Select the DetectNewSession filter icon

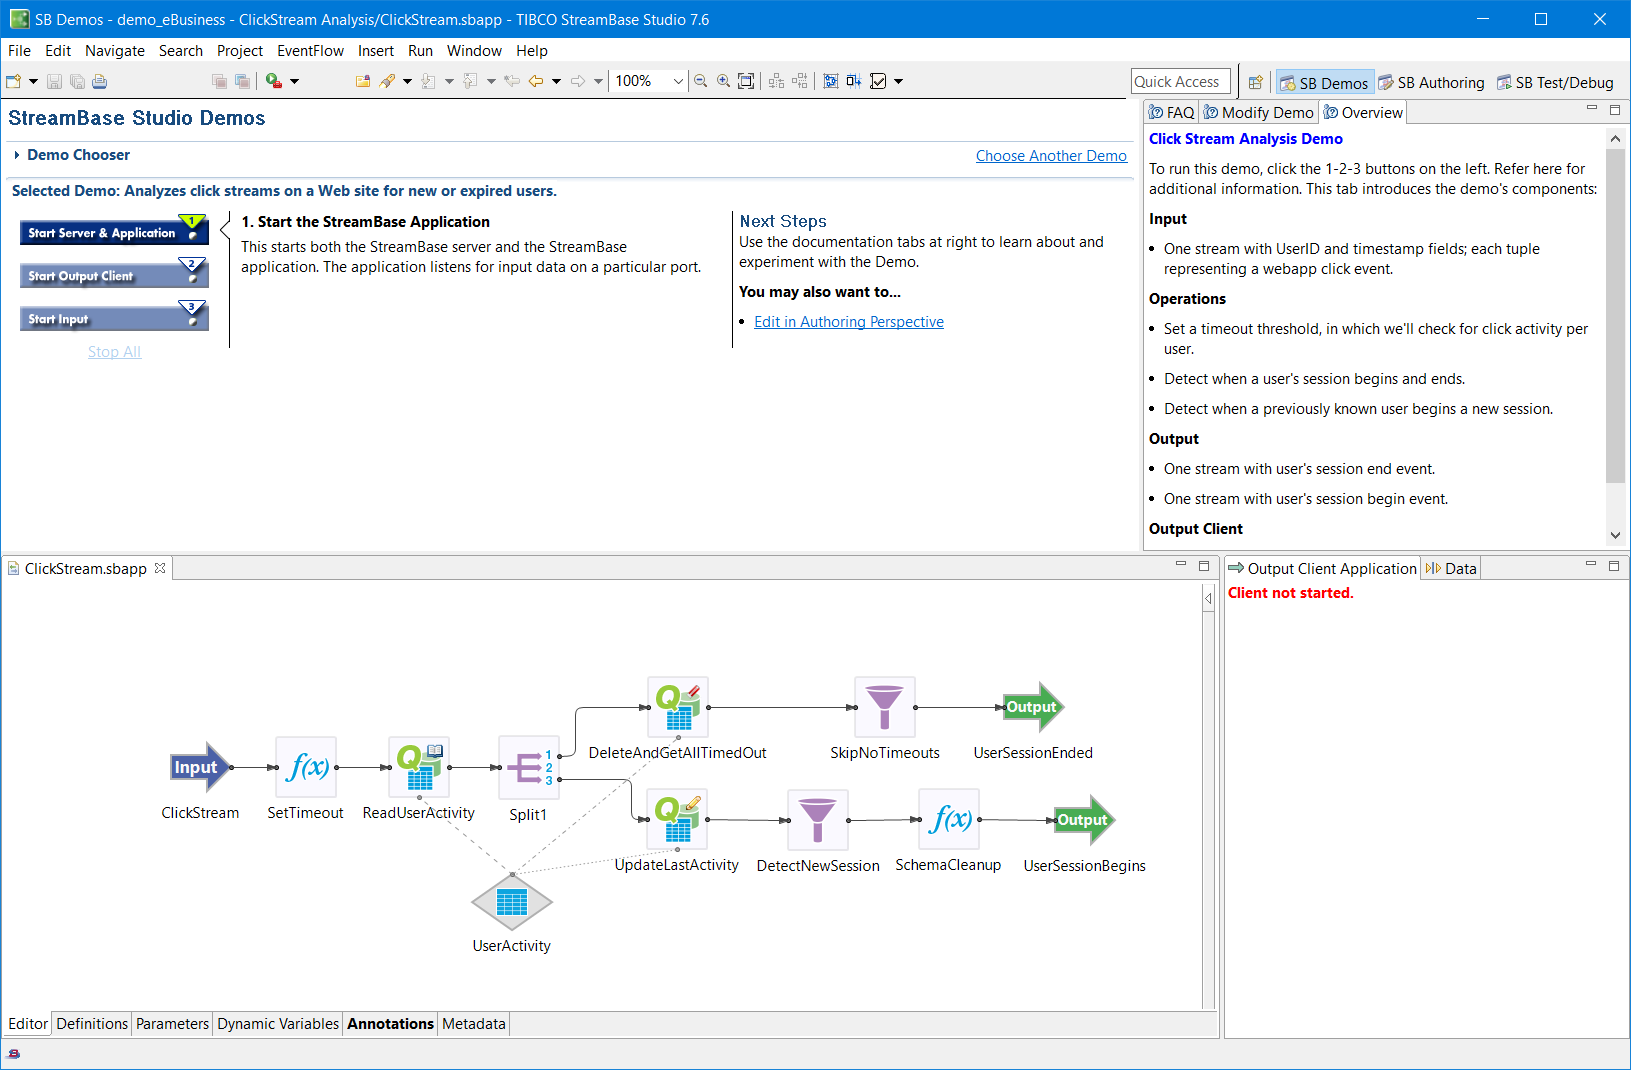click(817, 820)
